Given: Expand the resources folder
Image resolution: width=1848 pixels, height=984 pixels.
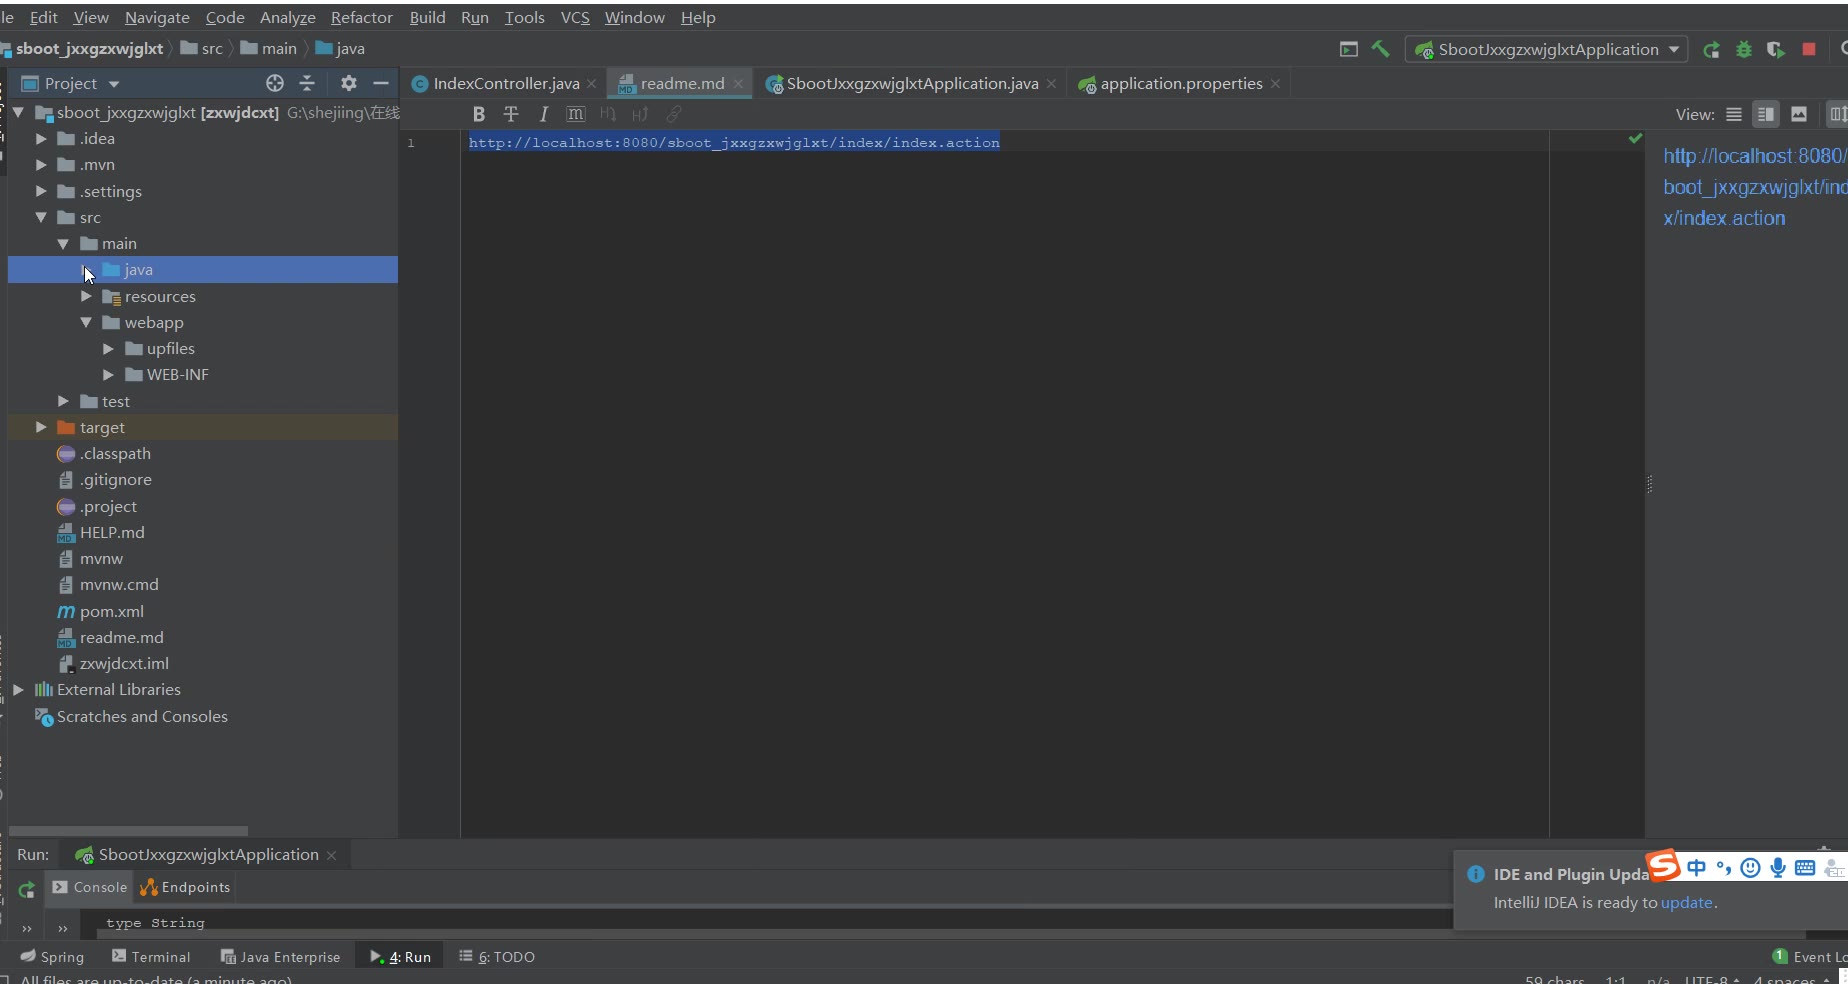Looking at the screenshot, I should click(x=86, y=296).
